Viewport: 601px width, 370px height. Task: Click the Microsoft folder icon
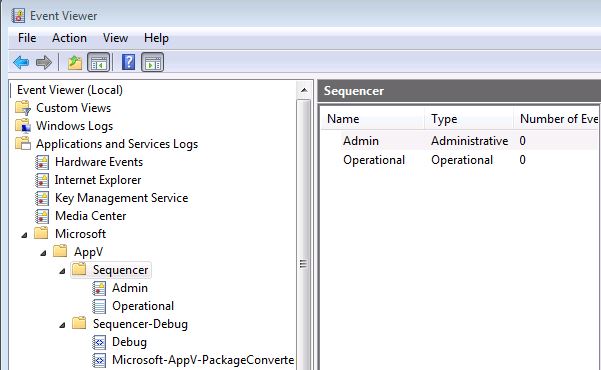point(41,233)
